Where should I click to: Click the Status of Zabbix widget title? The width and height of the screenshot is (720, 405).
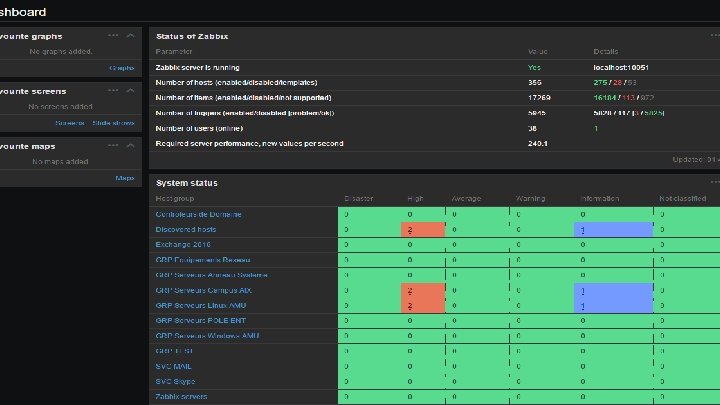(x=192, y=36)
